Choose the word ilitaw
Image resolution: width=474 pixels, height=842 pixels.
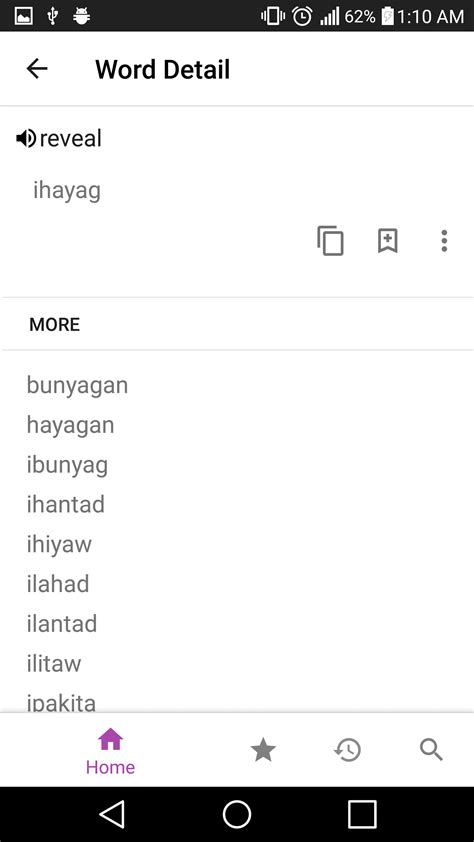point(54,664)
